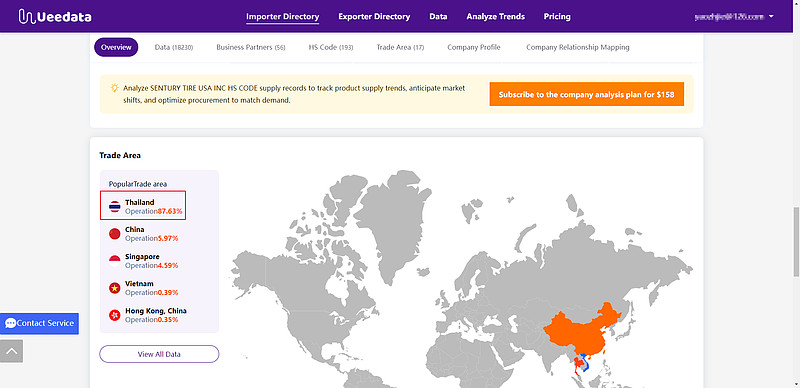Switch to the HS Code tab
This screenshot has height=388, width=800.
point(331,47)
